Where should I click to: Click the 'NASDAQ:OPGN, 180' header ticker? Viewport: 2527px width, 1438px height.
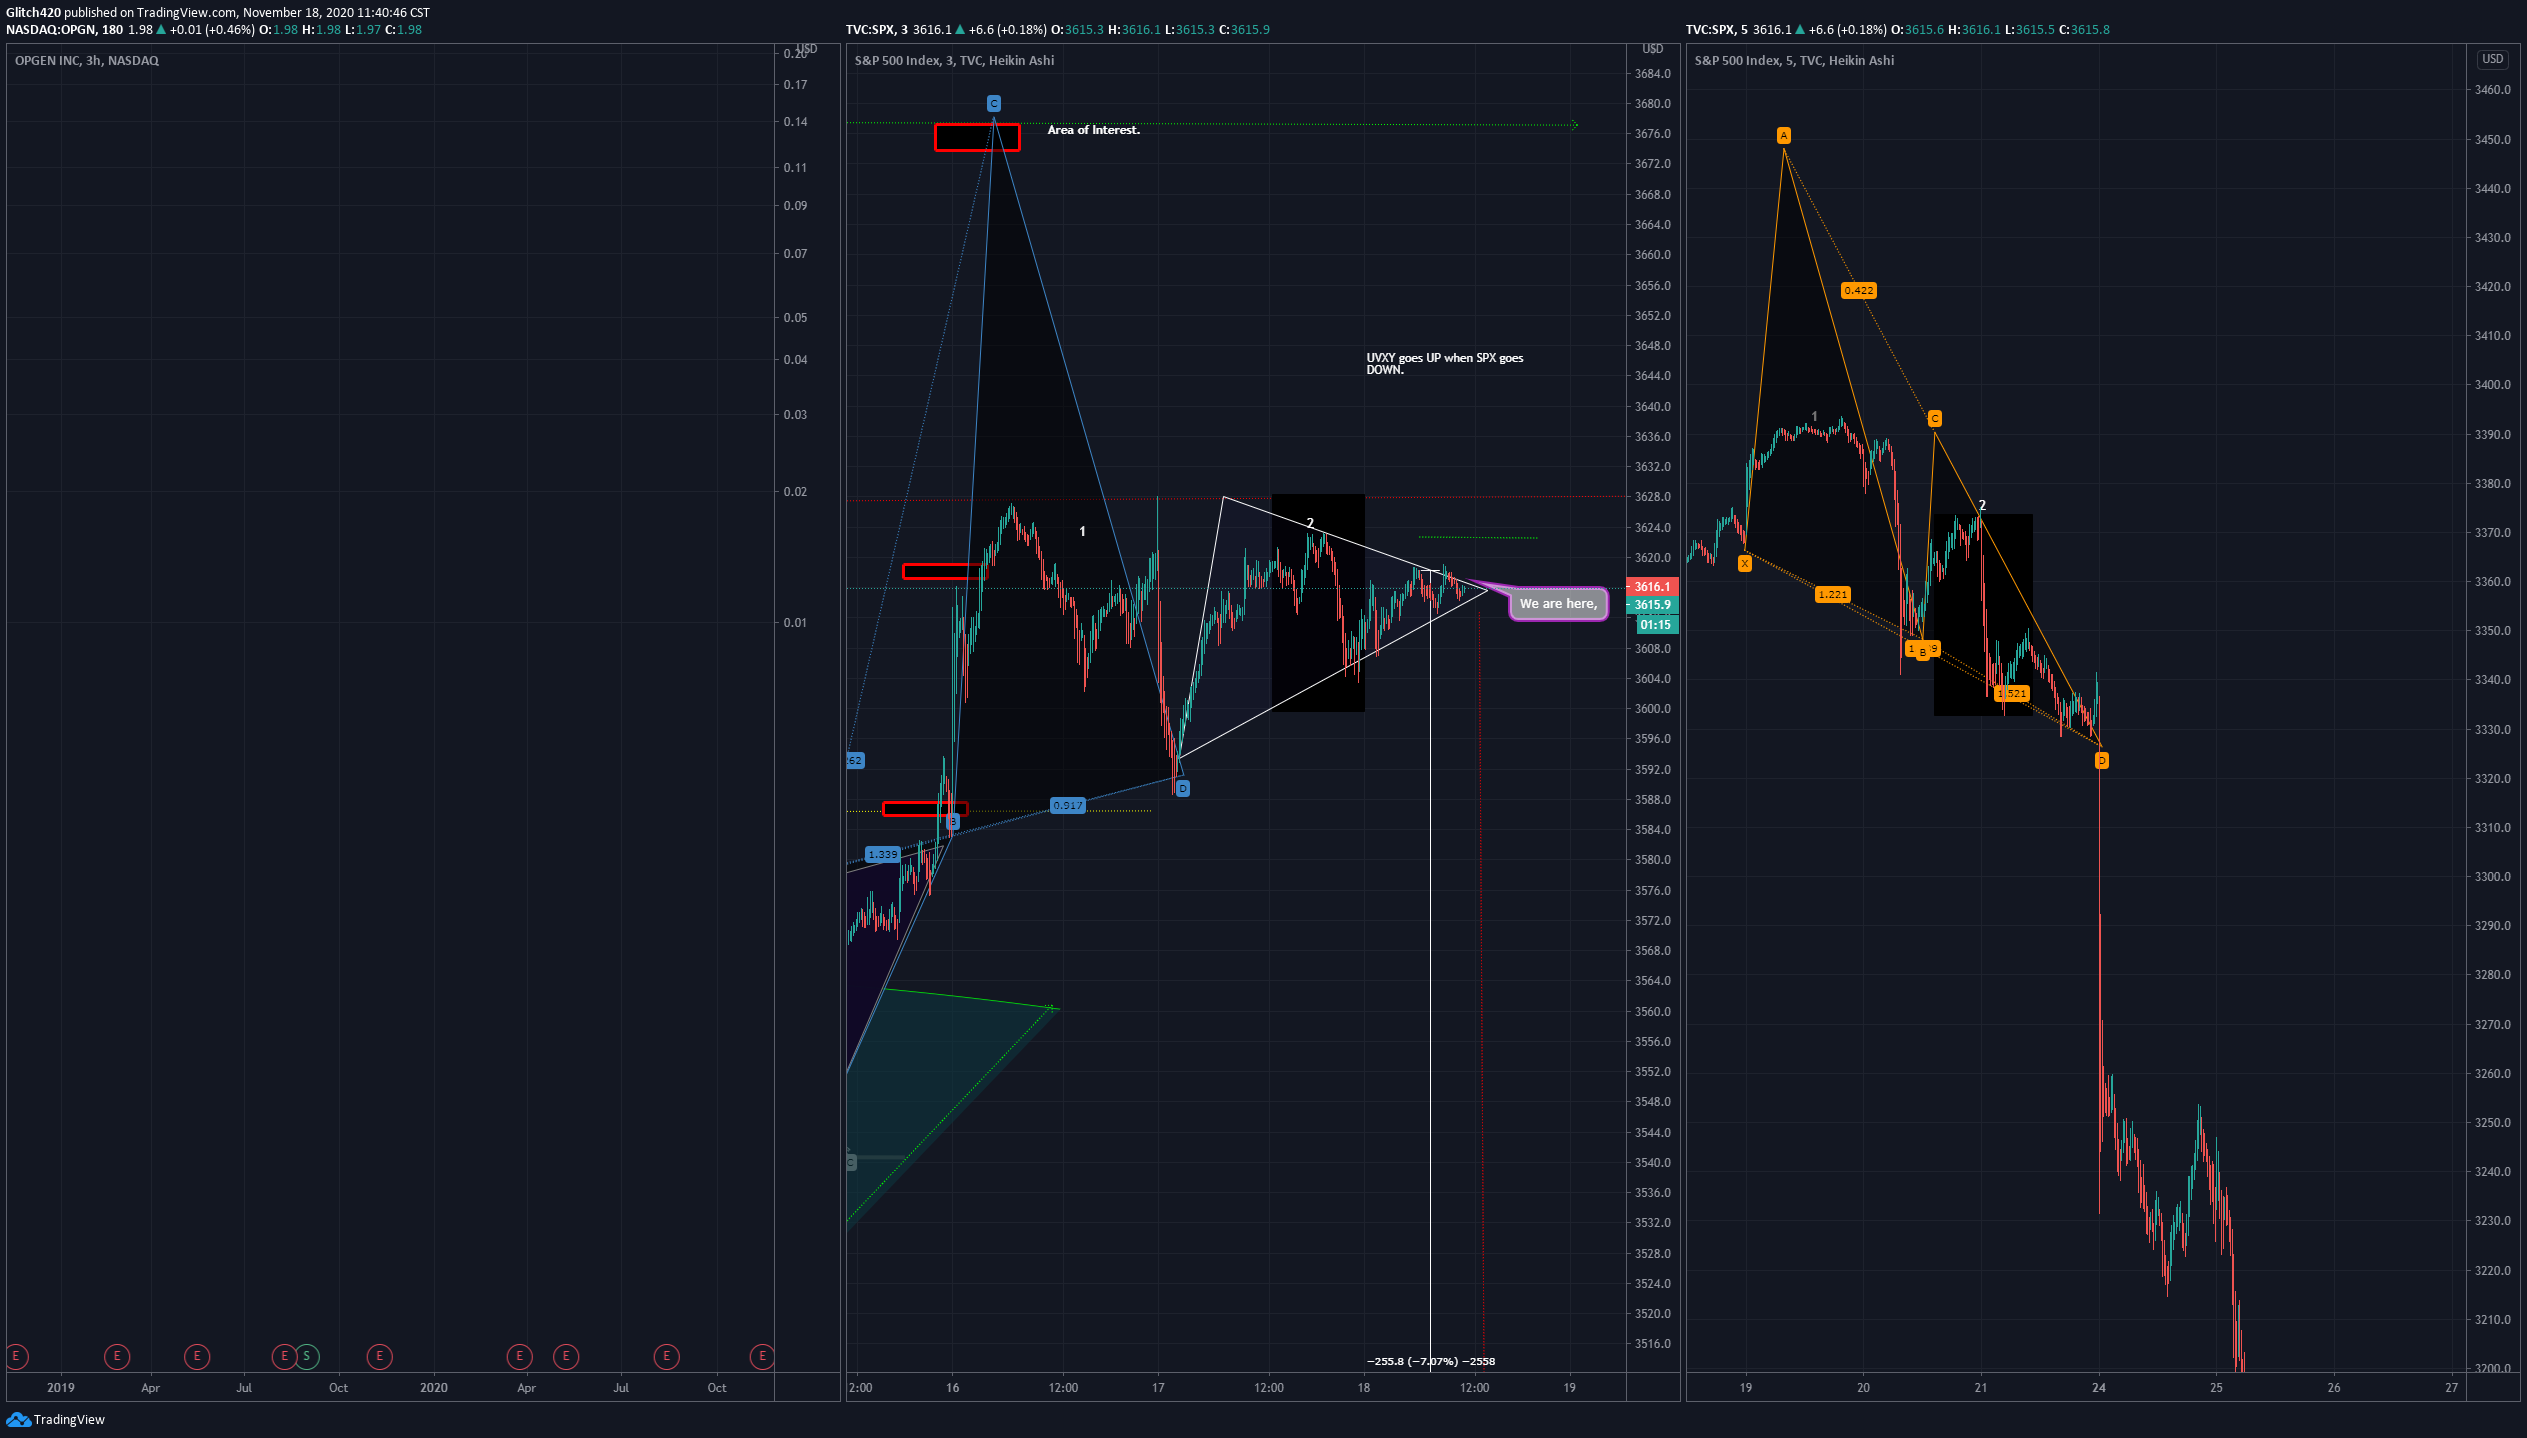coord(64,29)
